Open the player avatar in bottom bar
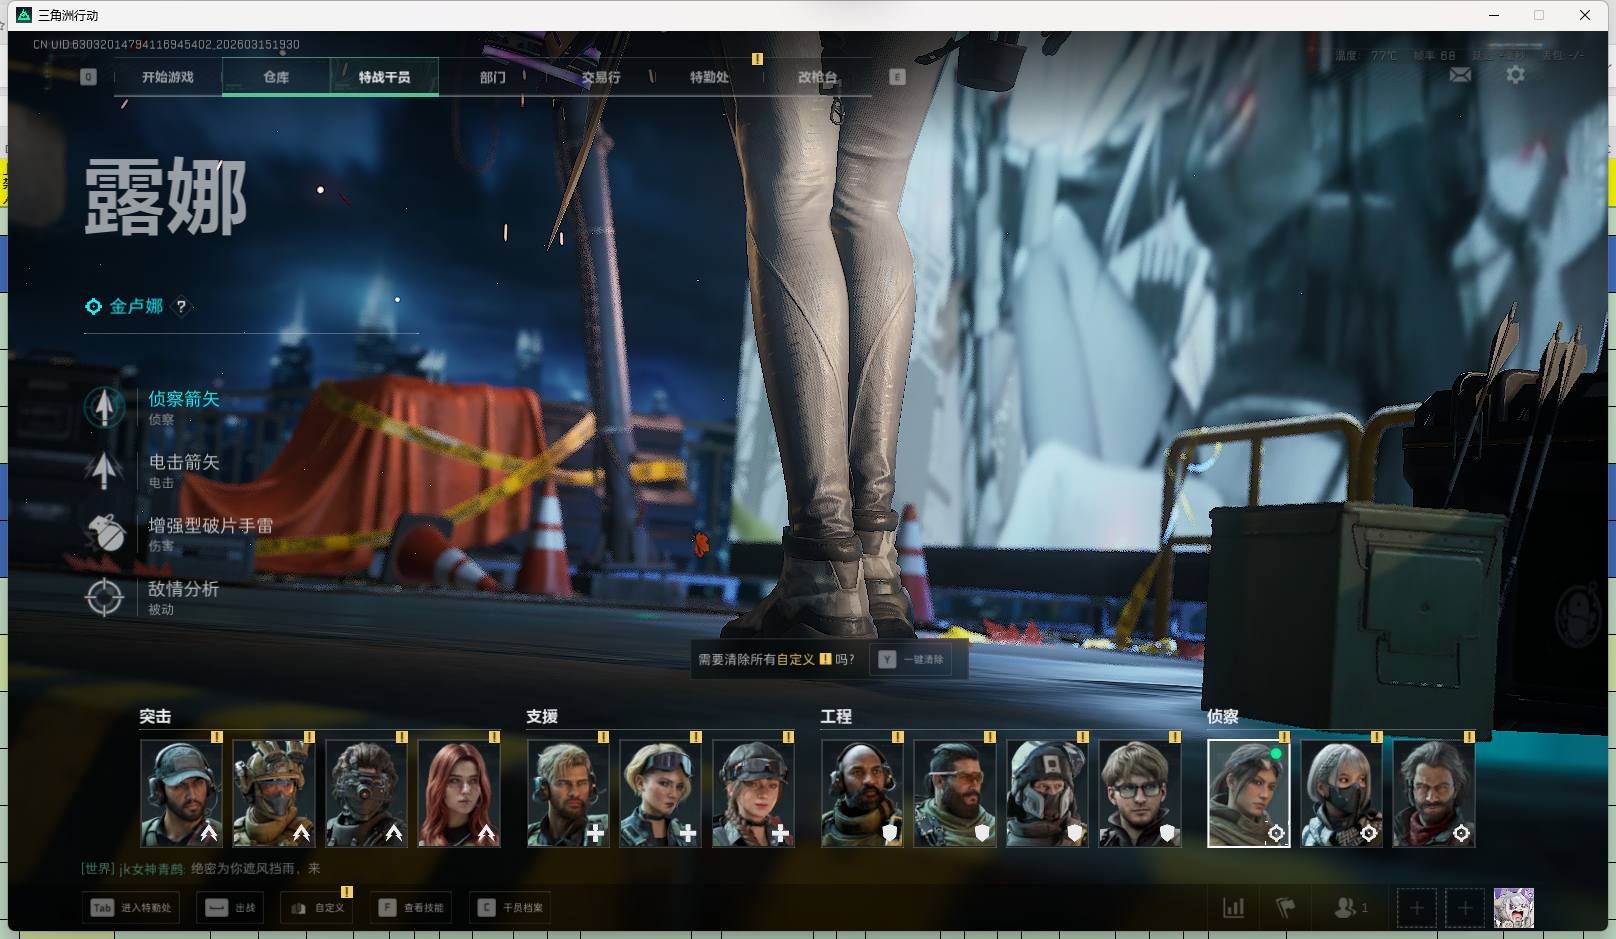 coord(1513,908)
